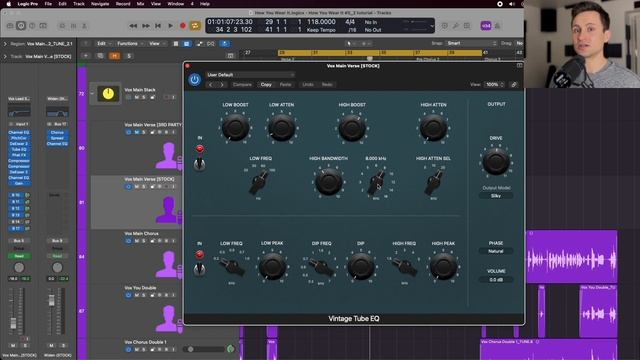Image resolution: width=640 pixels, height=360 pixels.
Task: Open the Functions menu in Tracks area
Action: tap(130, 43)
